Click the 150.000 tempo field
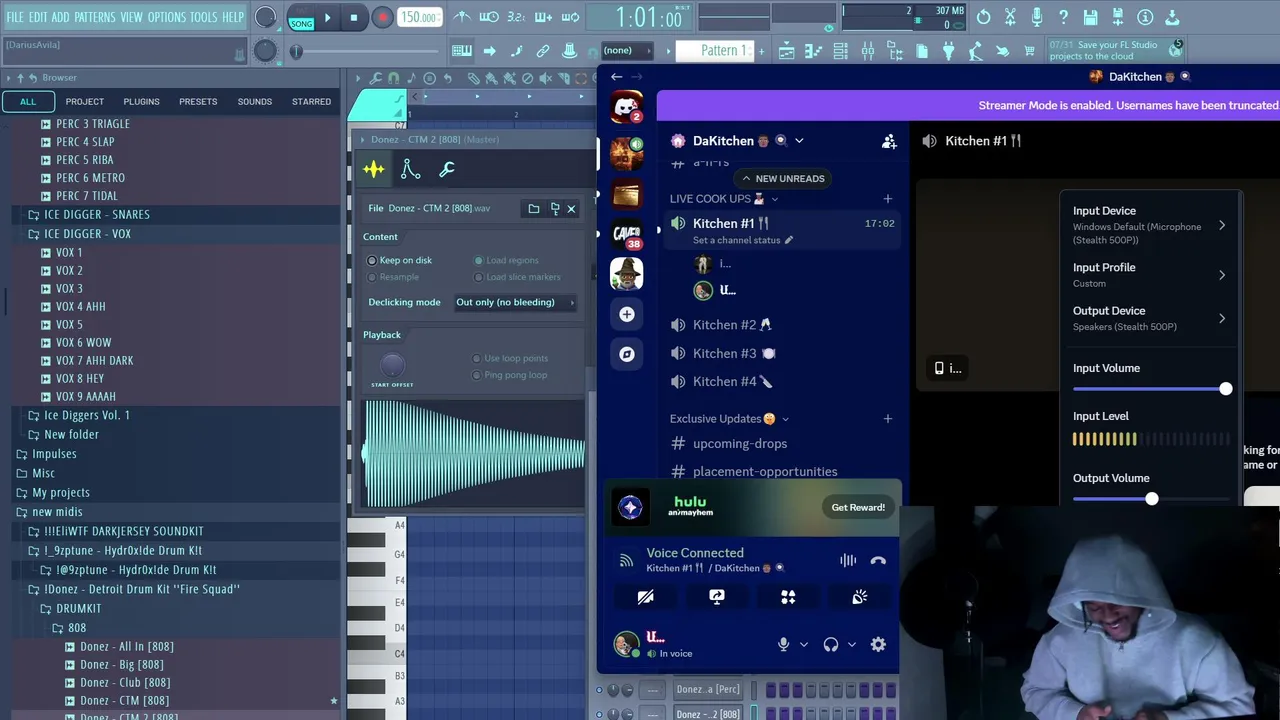The image size is (1280, 720). coord(419,17)
